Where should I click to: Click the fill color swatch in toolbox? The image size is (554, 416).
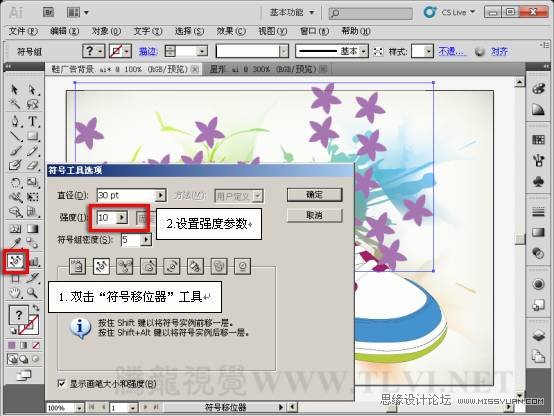pos(18,314)
